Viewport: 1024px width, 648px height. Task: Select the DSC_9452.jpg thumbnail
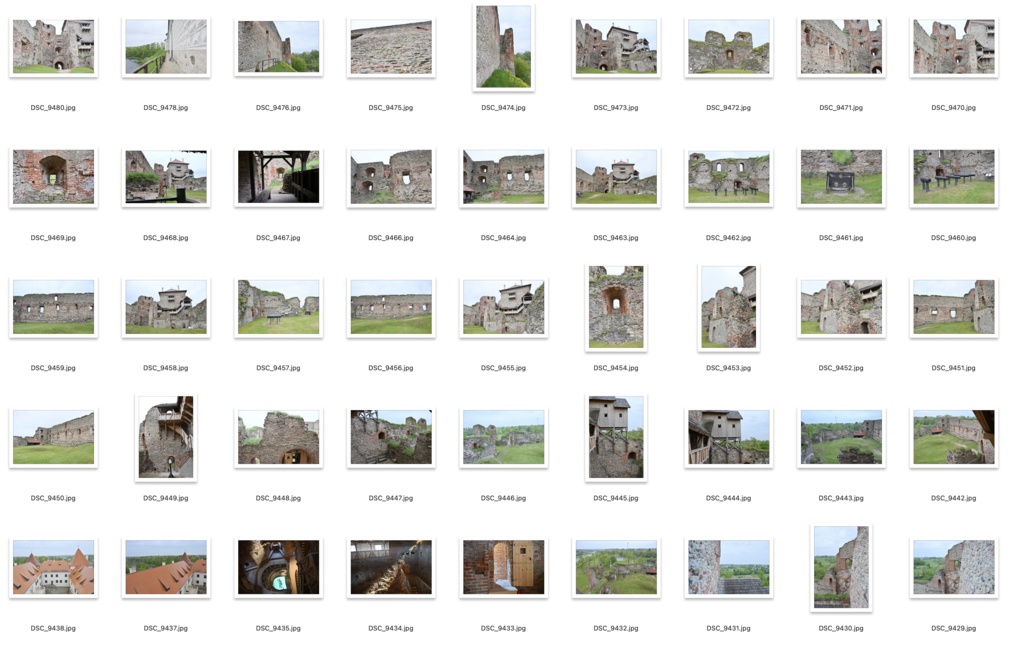tap(841, 307)
